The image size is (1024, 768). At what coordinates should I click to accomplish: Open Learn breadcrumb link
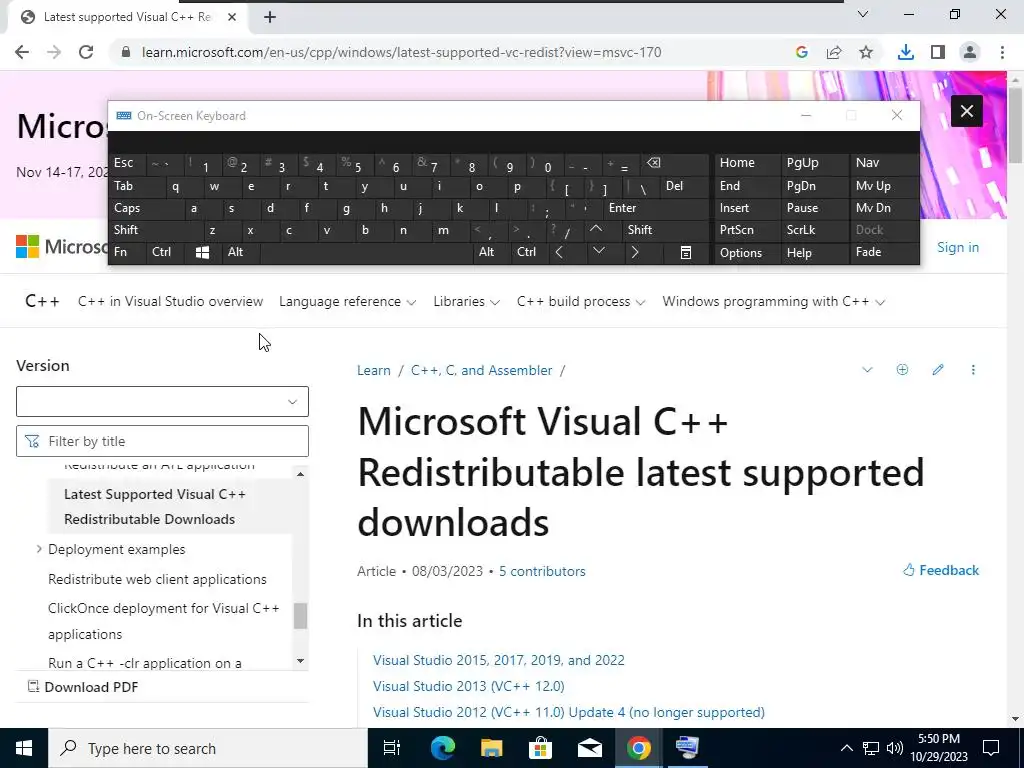(374, 370)
